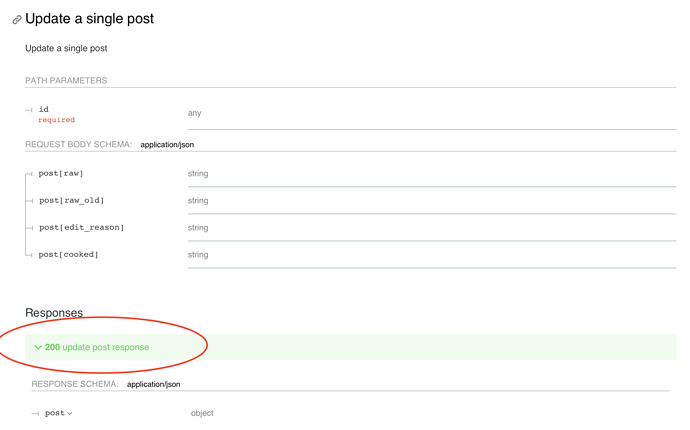Click the REQUEST BODY SCHEMA label

(x=78, y=144)
